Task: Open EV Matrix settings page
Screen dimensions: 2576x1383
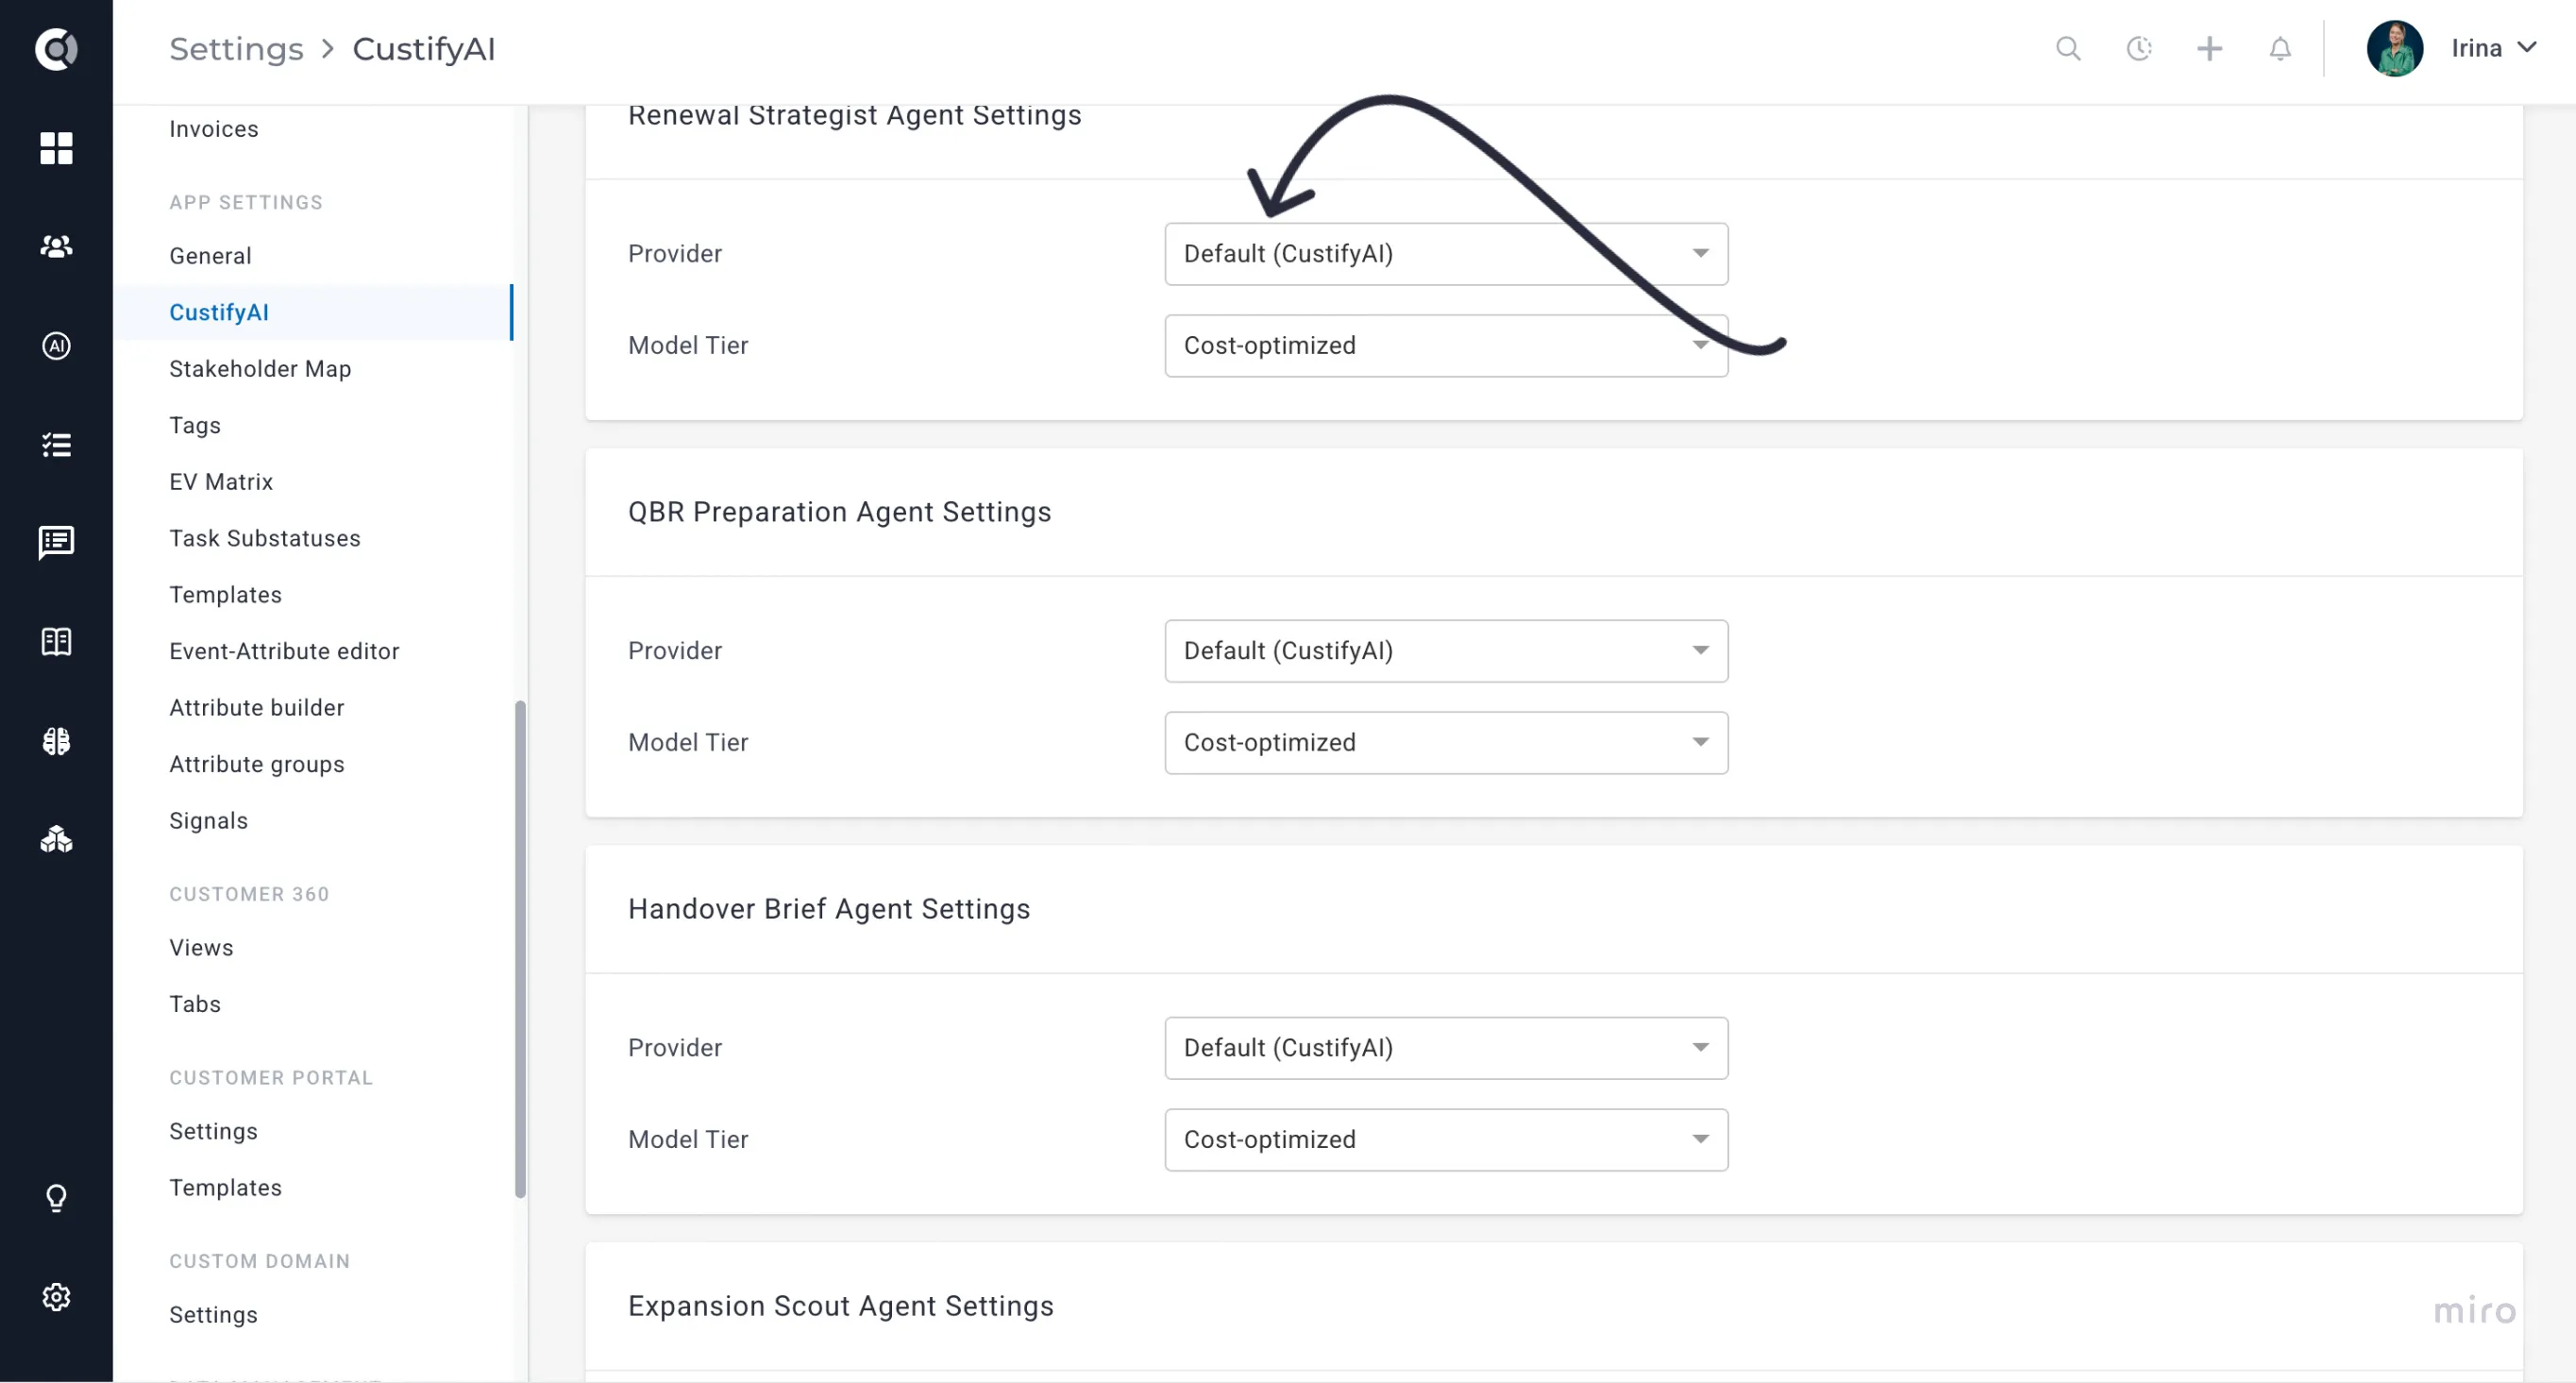Action: coord(221,482)
